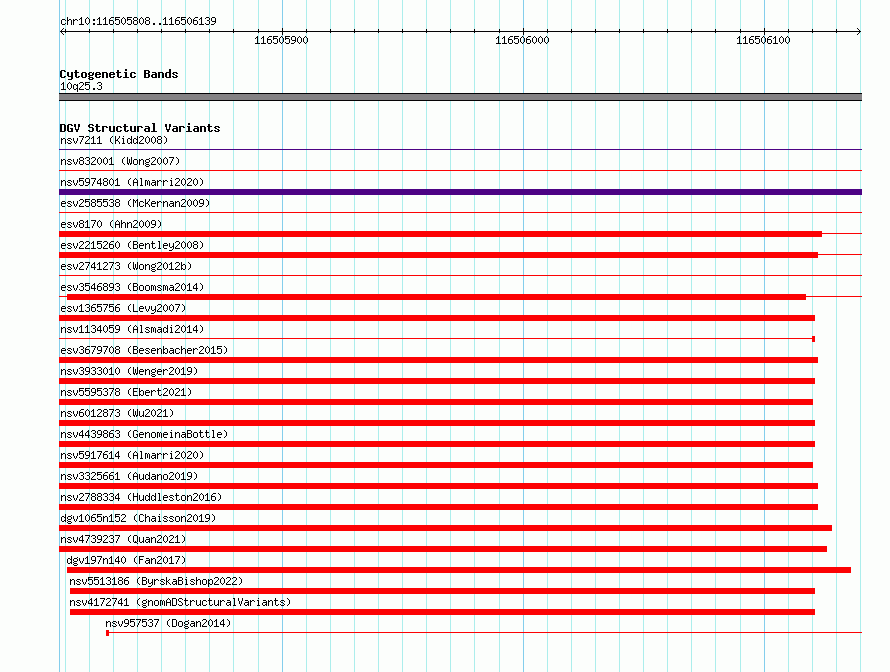Click the 116506000 ruler position label
This screenshot has width=890, height=672.
coord(522,40)
